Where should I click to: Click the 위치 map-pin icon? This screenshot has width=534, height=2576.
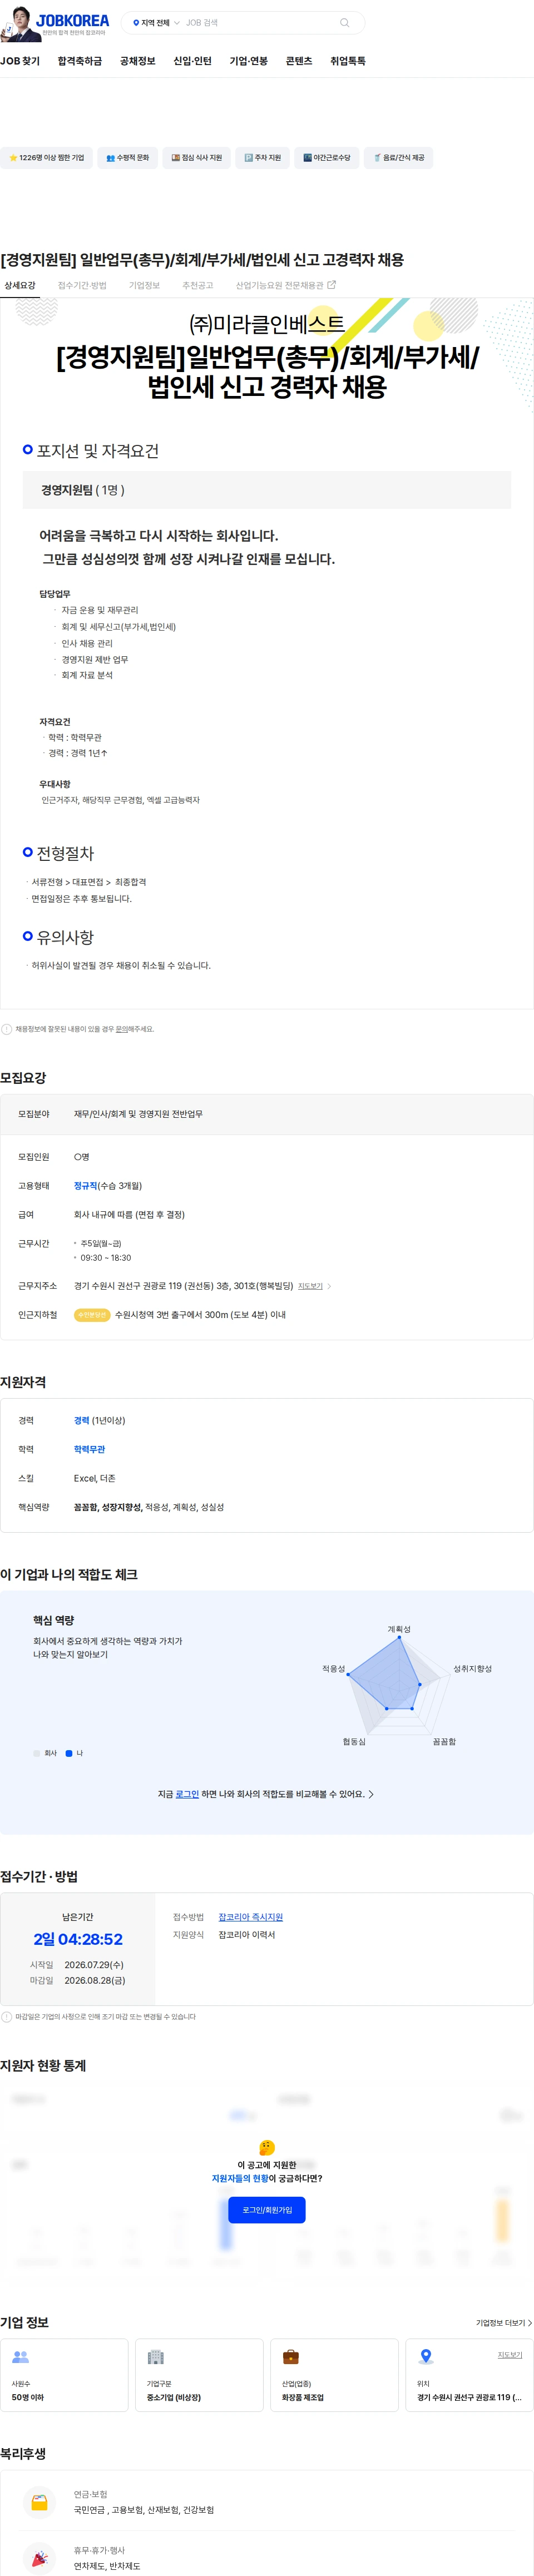pyautogui.click(x=426, y=2357)
